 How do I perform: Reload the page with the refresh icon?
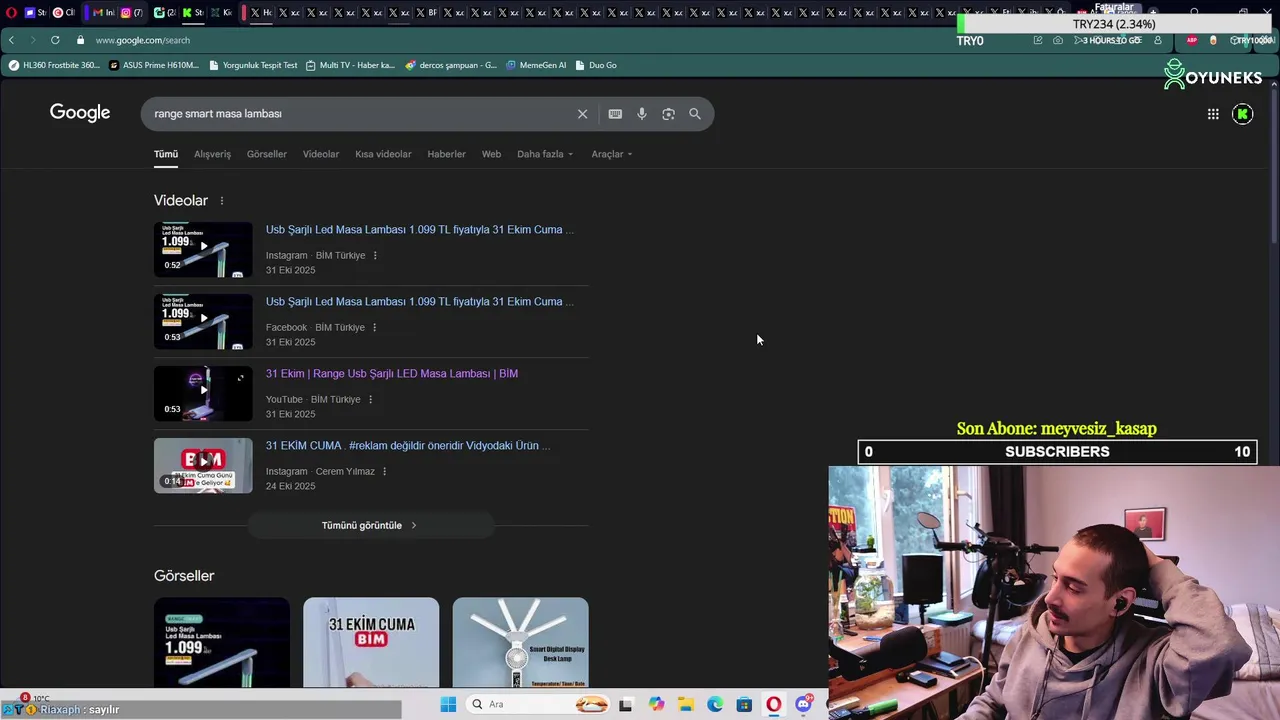(x=54, y=40)
